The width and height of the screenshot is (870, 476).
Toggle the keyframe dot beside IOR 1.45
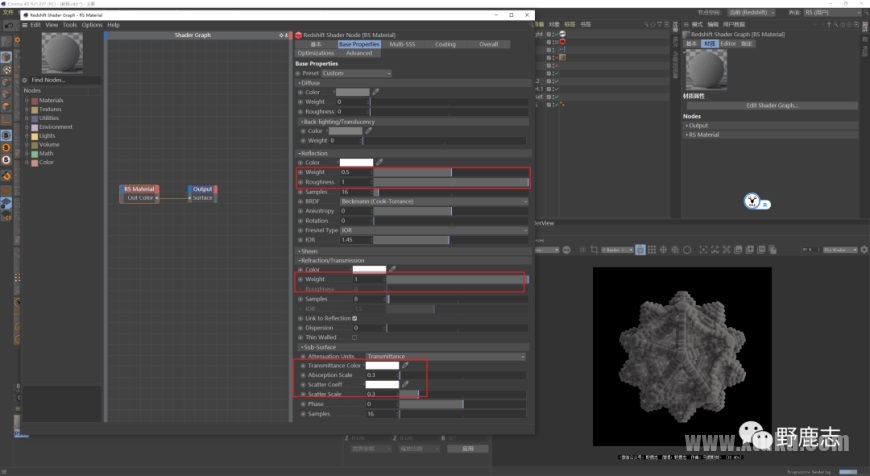301,240
